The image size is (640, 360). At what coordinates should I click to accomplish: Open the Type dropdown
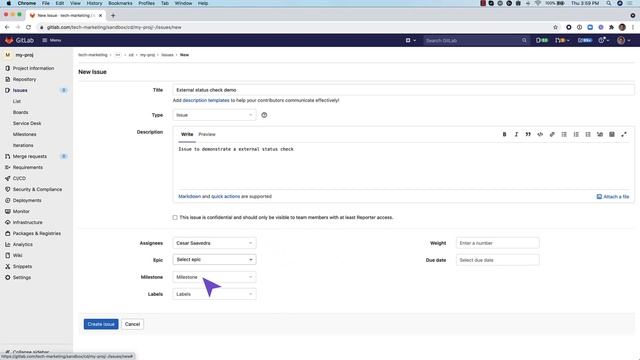[214, 115]
